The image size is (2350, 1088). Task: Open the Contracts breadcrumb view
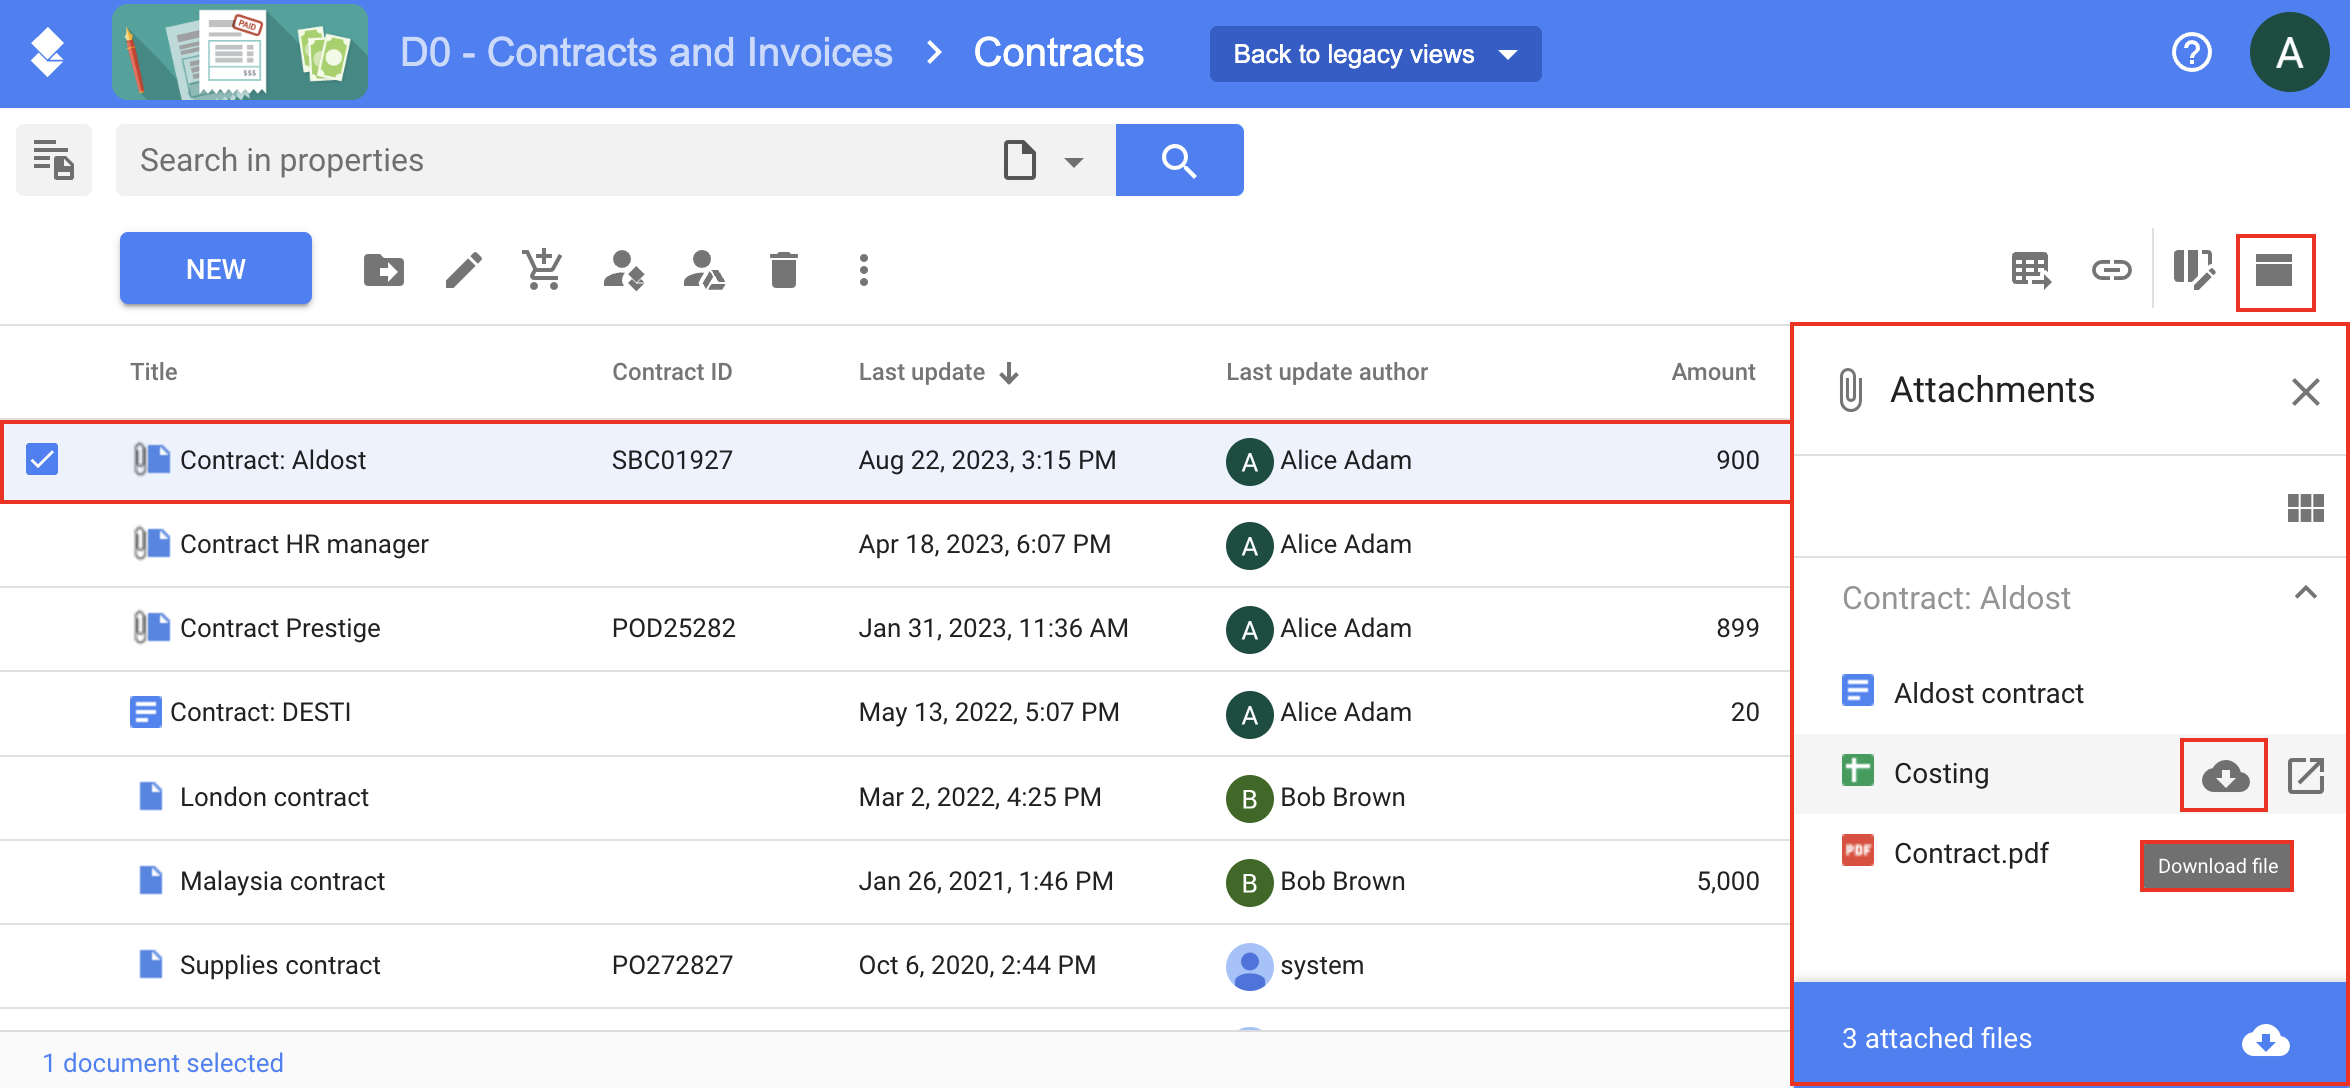click(x=1058, y=53)
